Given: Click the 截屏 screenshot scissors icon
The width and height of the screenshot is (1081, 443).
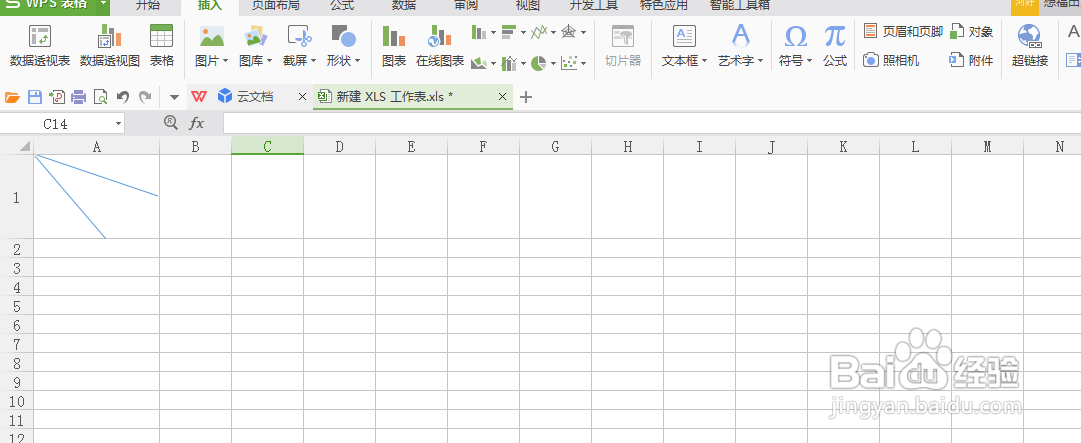Looking at the screenshot, I should click(x=299, y=36).
